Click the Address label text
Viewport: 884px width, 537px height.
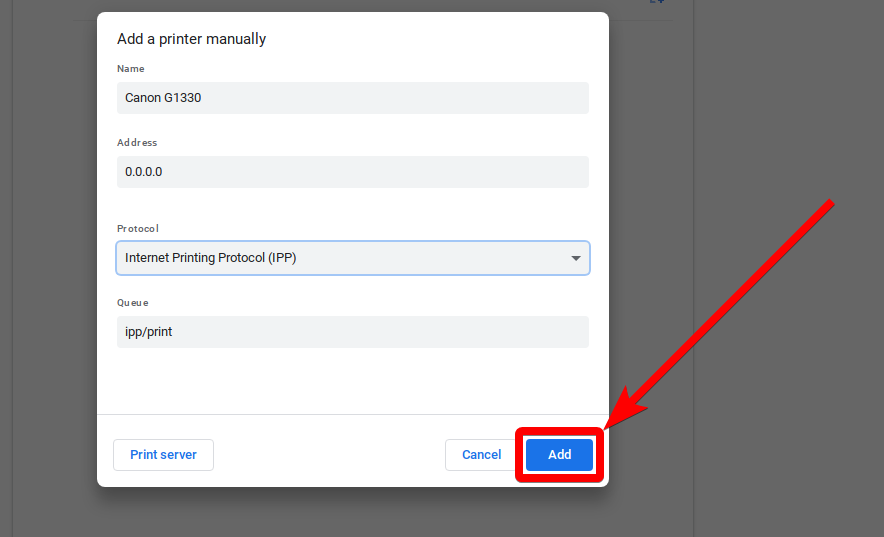[x=137, y=143]
